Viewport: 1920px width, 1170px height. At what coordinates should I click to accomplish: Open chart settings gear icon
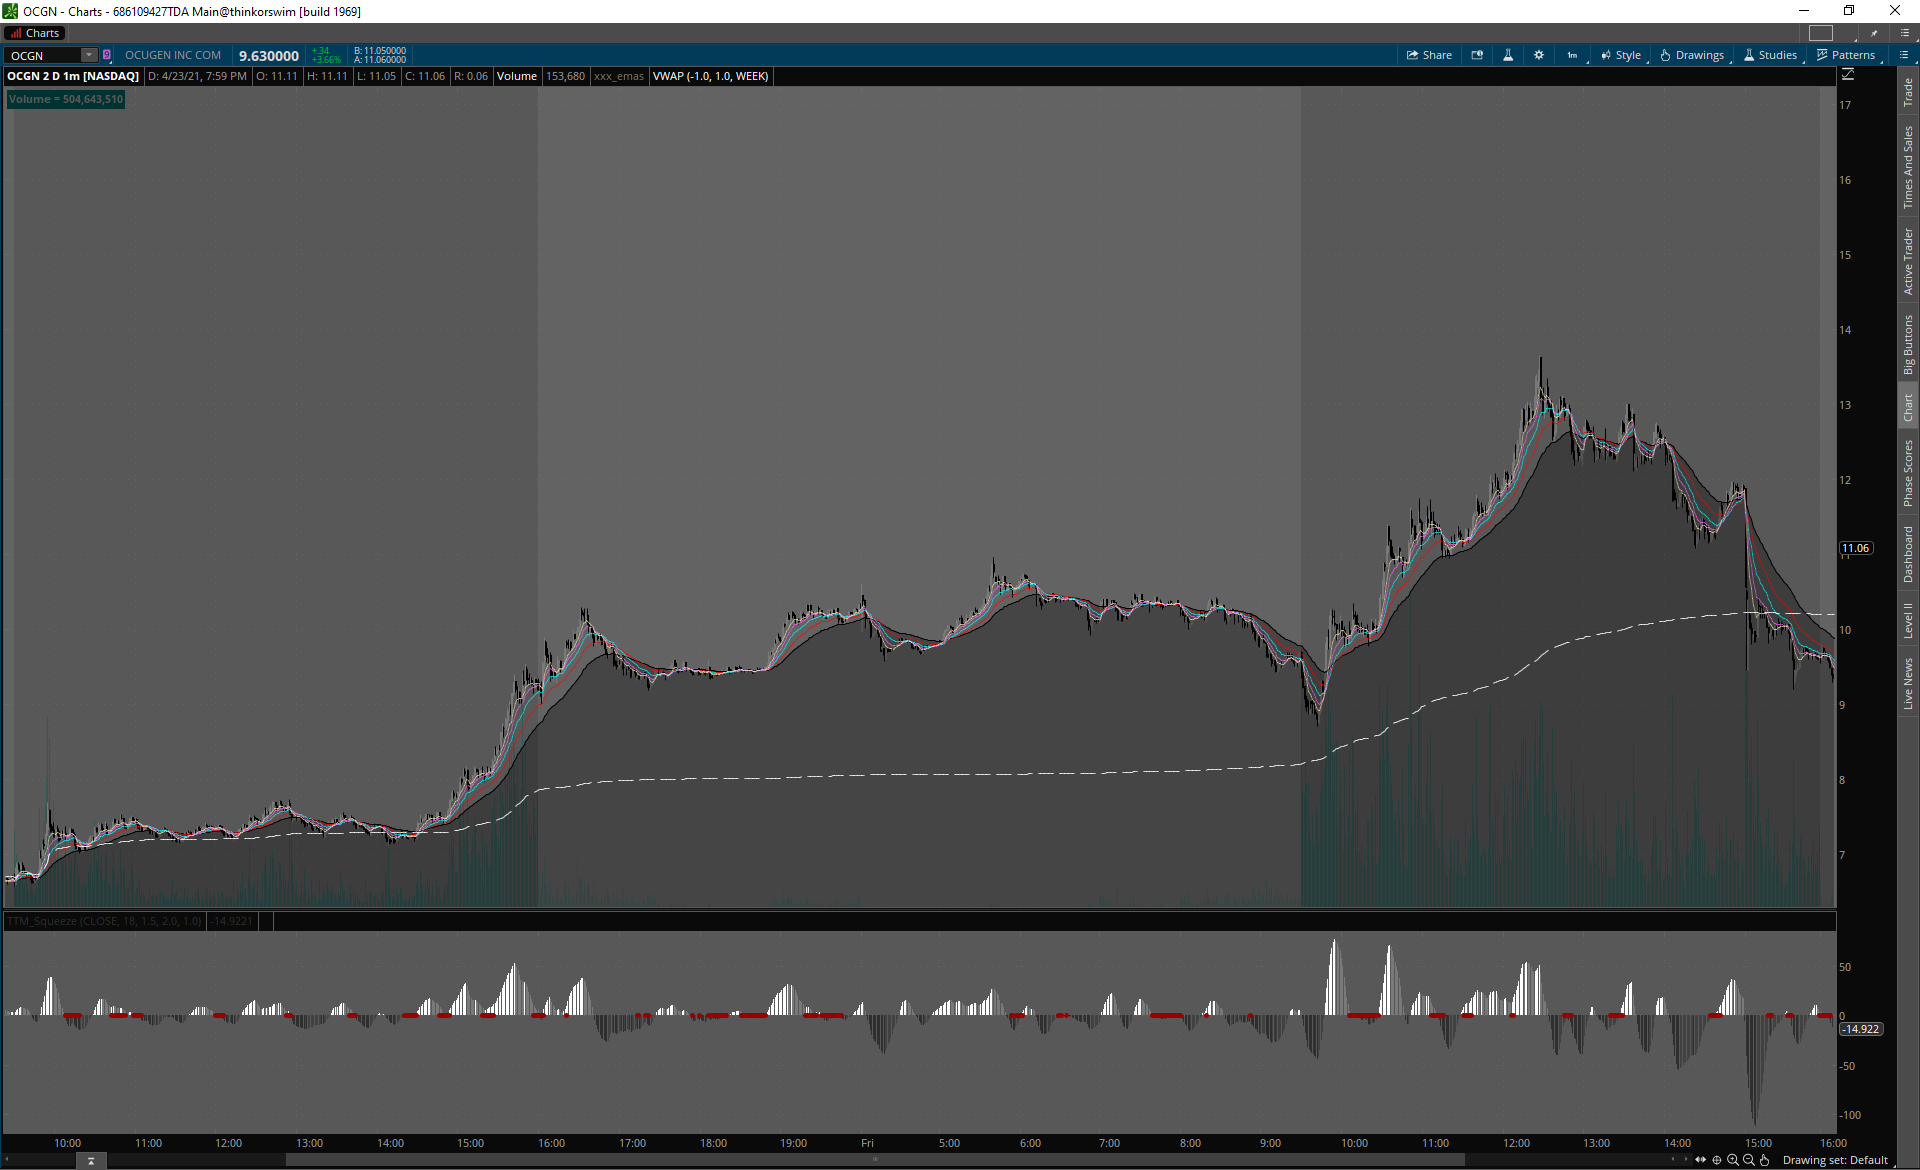1539,55
